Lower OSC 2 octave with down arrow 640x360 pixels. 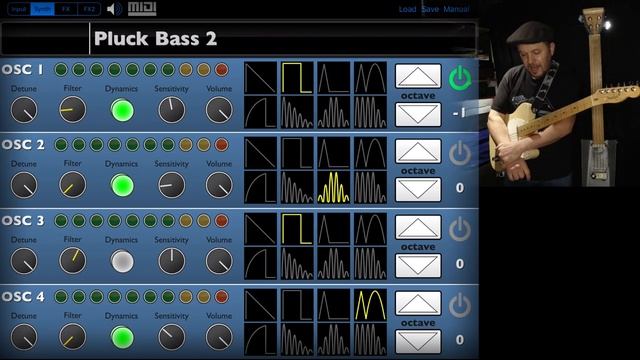point(418,189)
